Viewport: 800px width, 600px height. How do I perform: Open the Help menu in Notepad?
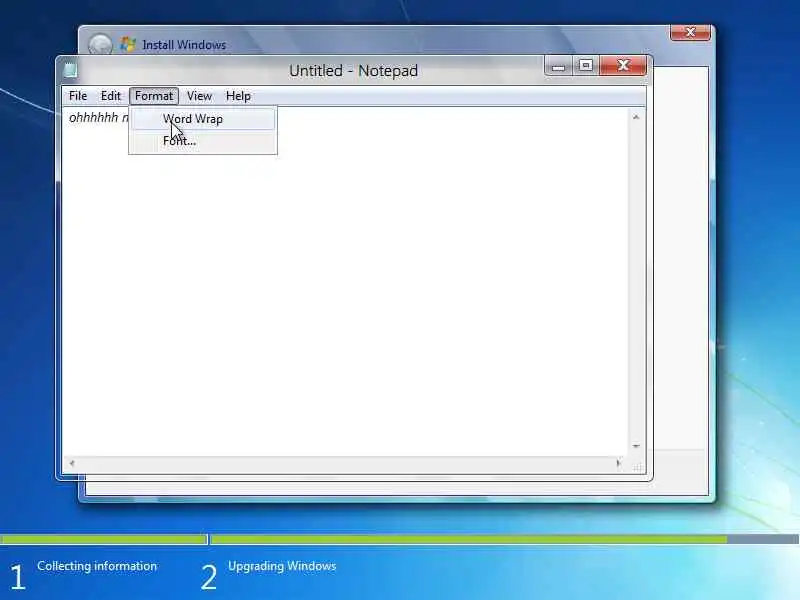click(x=238, y=96)
